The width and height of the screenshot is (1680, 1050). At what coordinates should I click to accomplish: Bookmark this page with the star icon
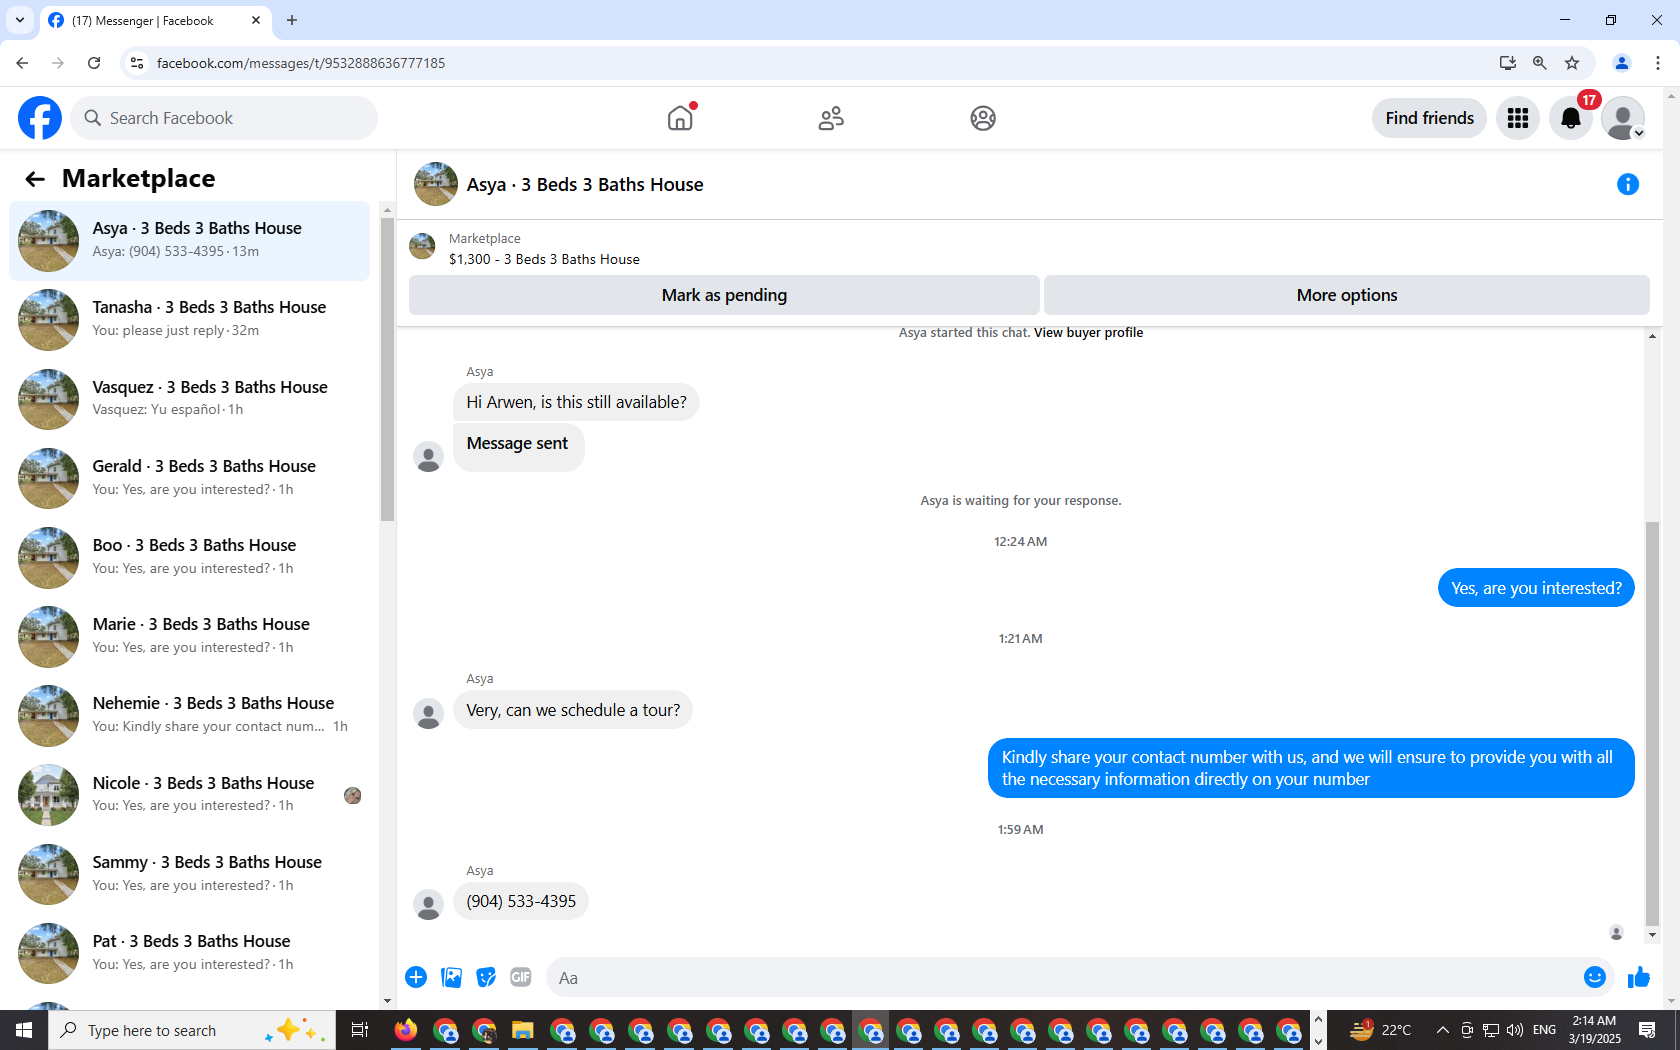click(x=1572, y=63)
